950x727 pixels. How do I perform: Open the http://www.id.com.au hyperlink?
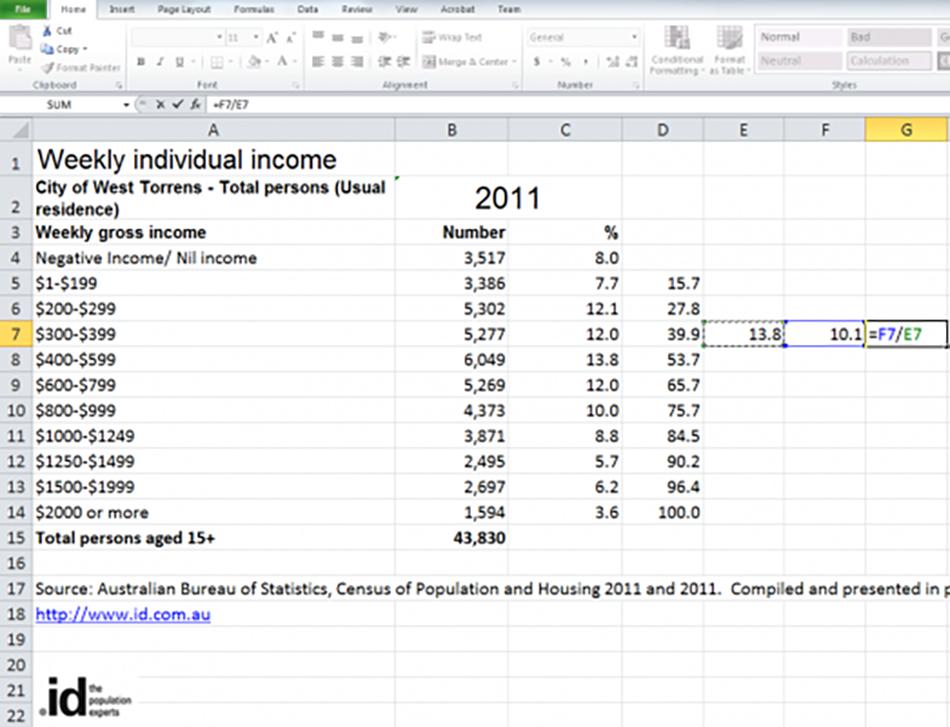tap(123, 614)
